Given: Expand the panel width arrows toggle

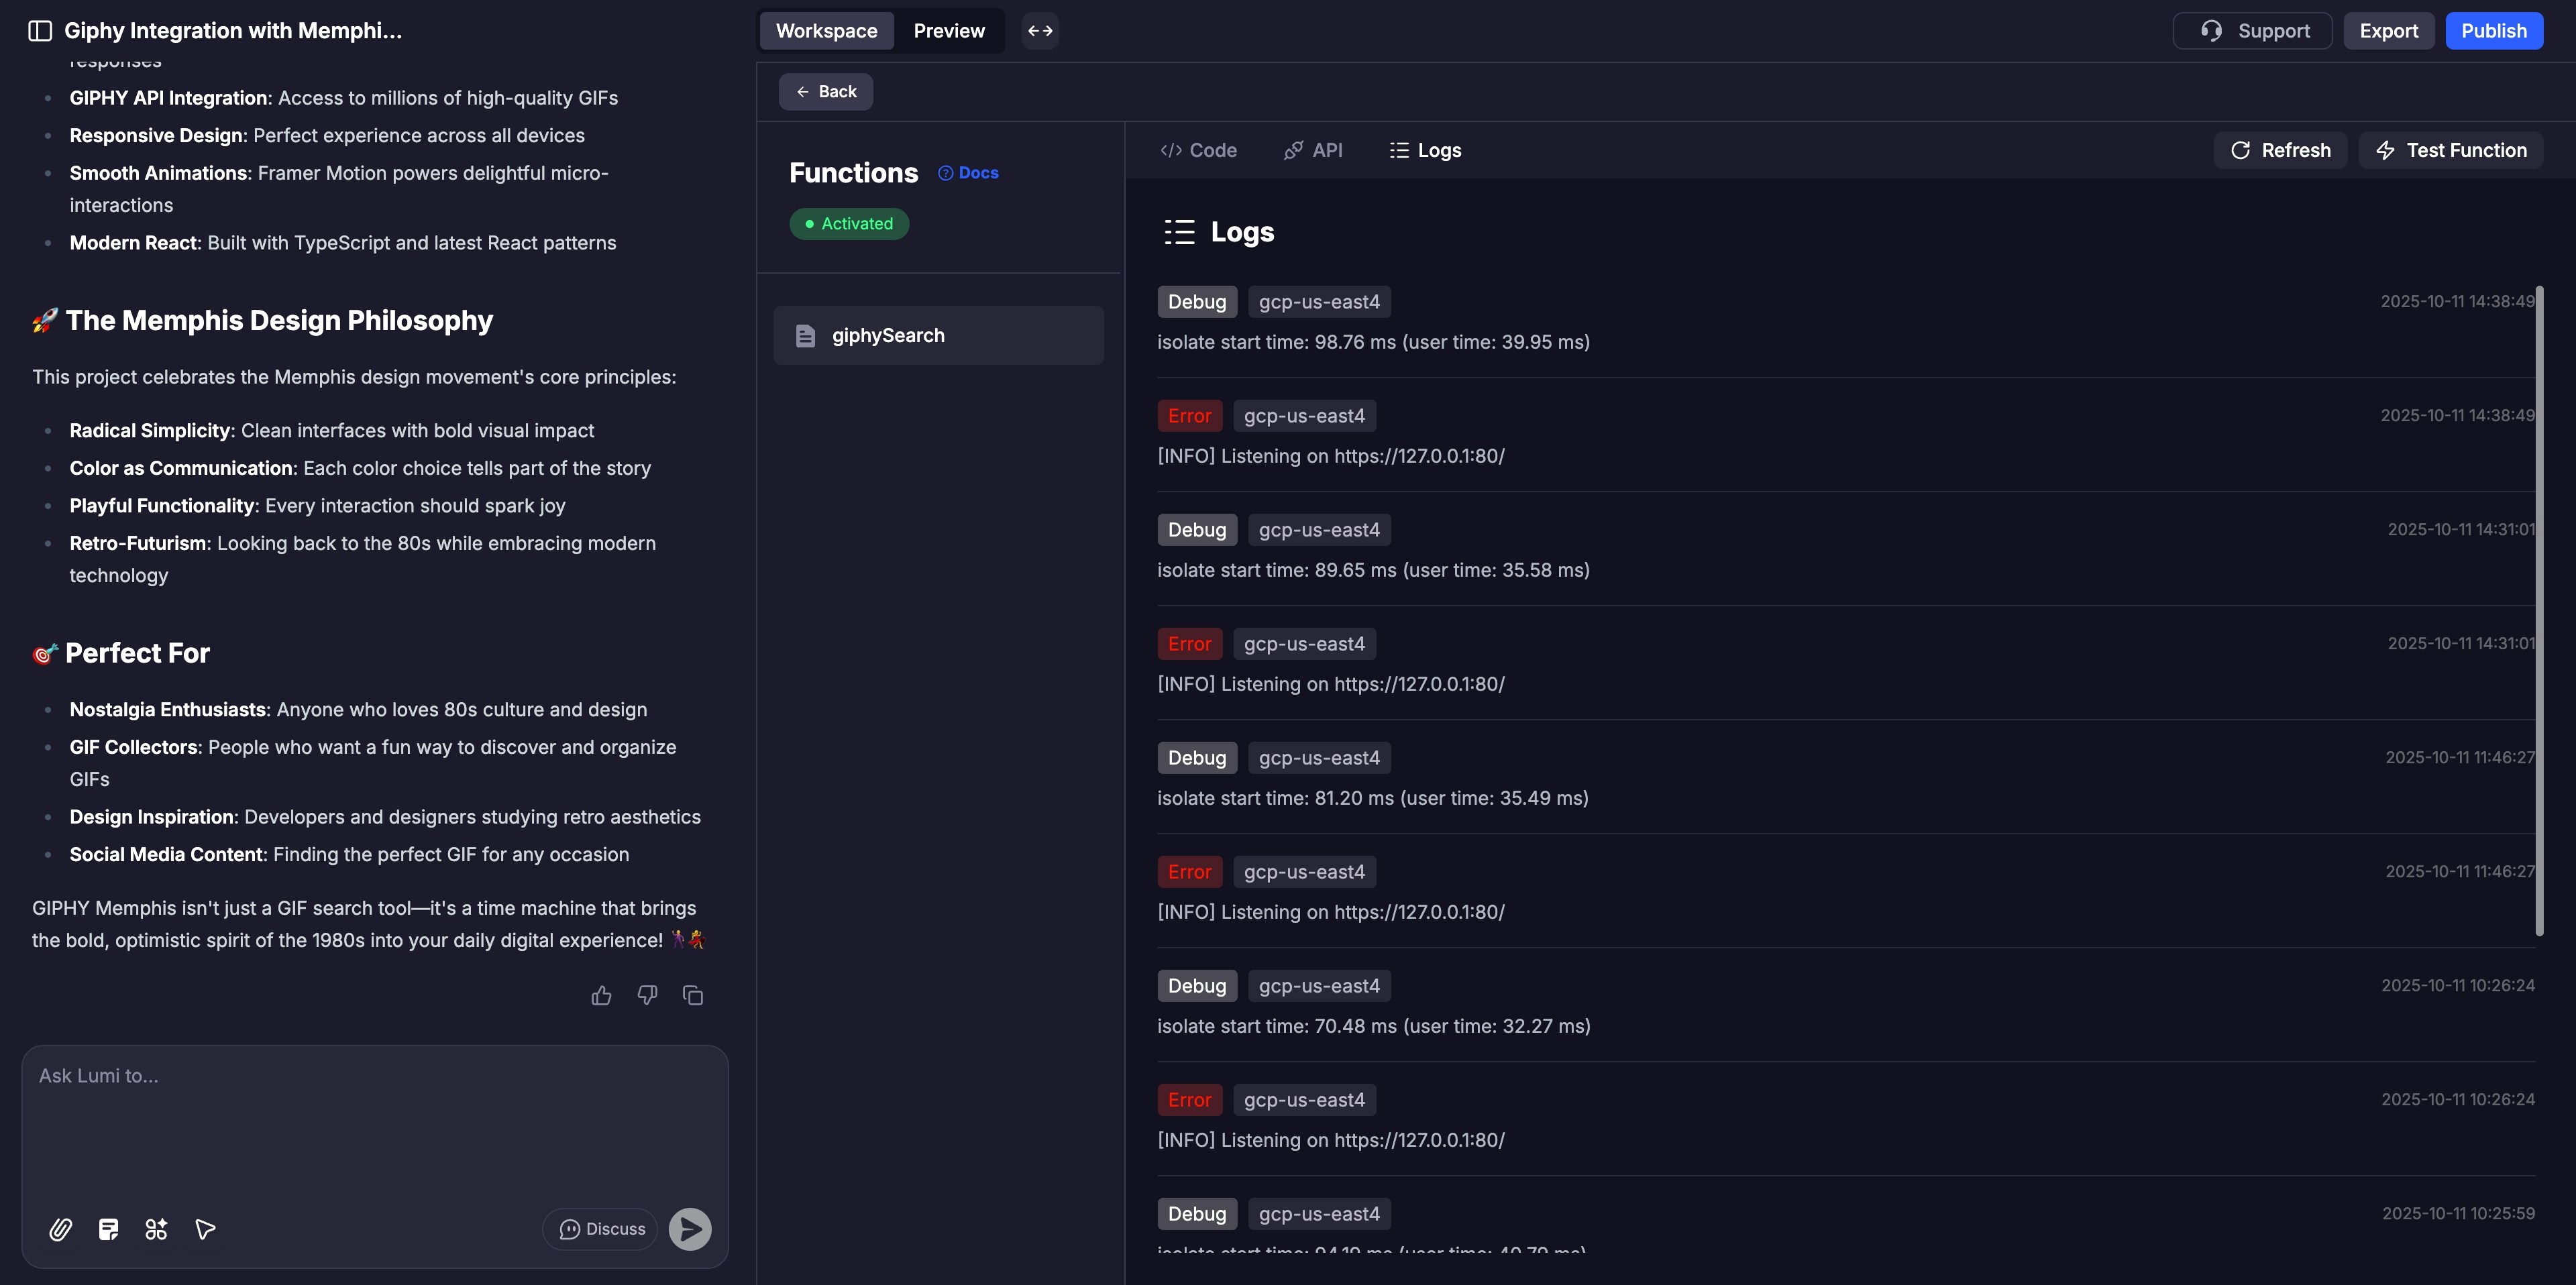Looking at the screenshot, I should pyautogui.click(x=1040, y=31).
